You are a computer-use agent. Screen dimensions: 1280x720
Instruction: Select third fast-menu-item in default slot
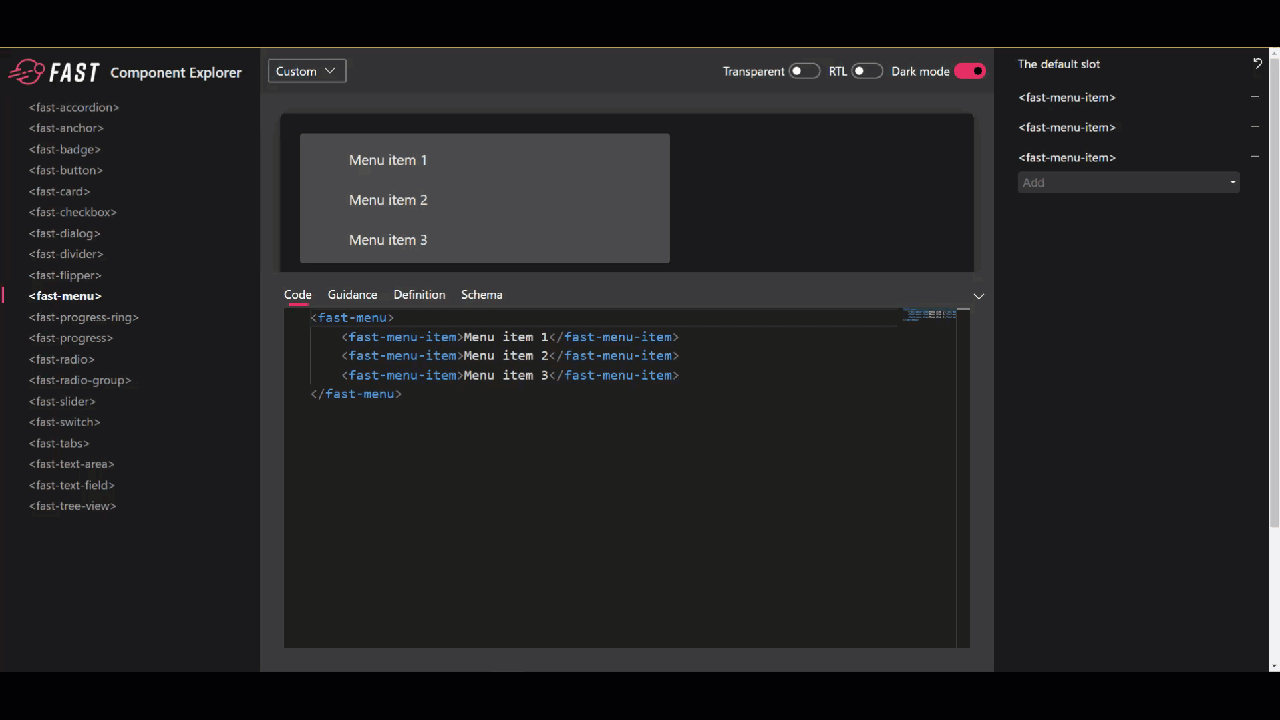point(1067,157)
